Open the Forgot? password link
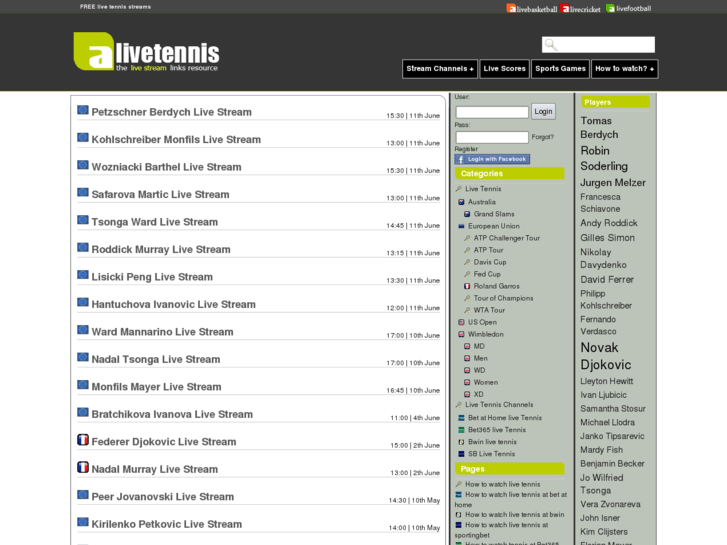The image size is (727, 545). tap(542, 137)
